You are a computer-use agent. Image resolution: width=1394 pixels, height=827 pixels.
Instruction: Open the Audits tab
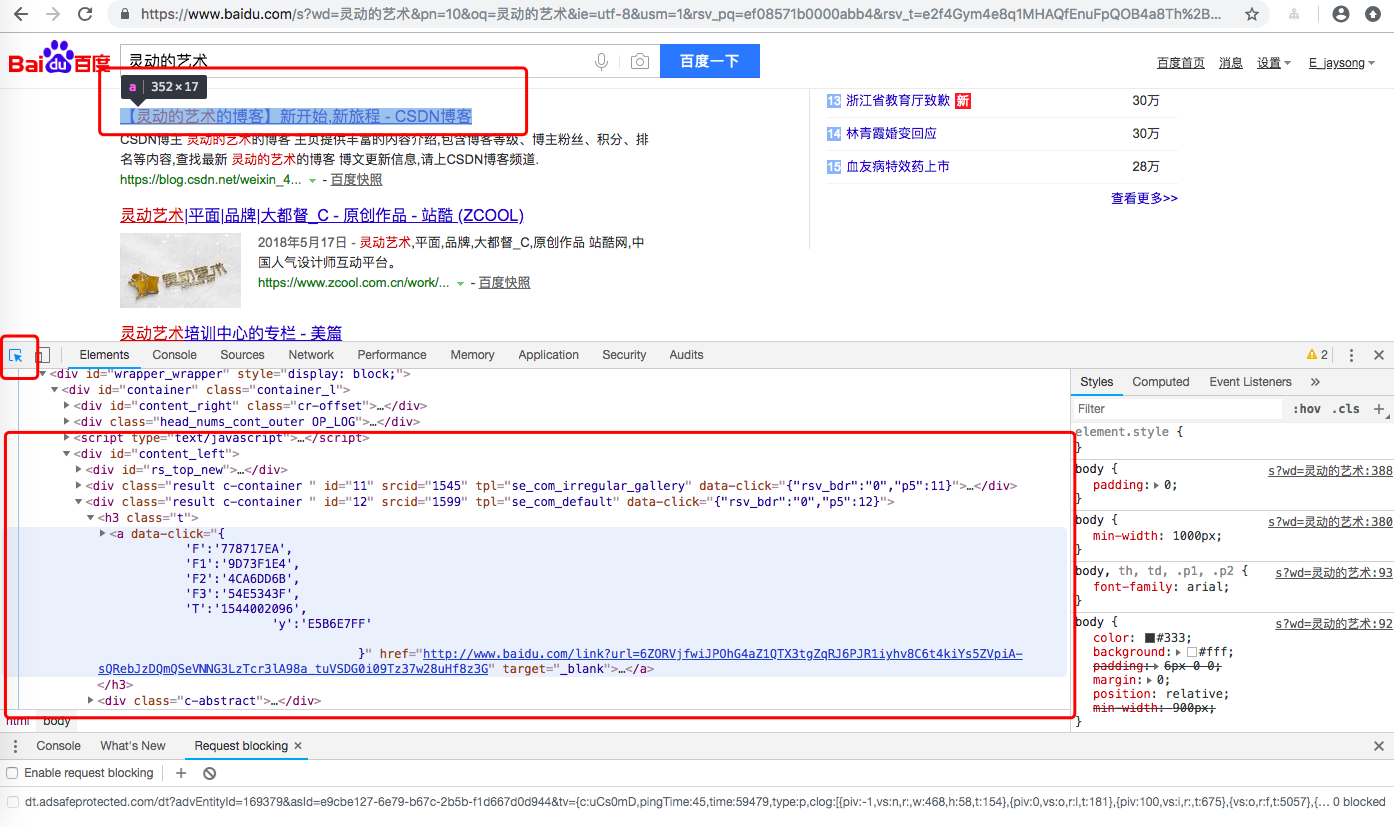(686, 355)
